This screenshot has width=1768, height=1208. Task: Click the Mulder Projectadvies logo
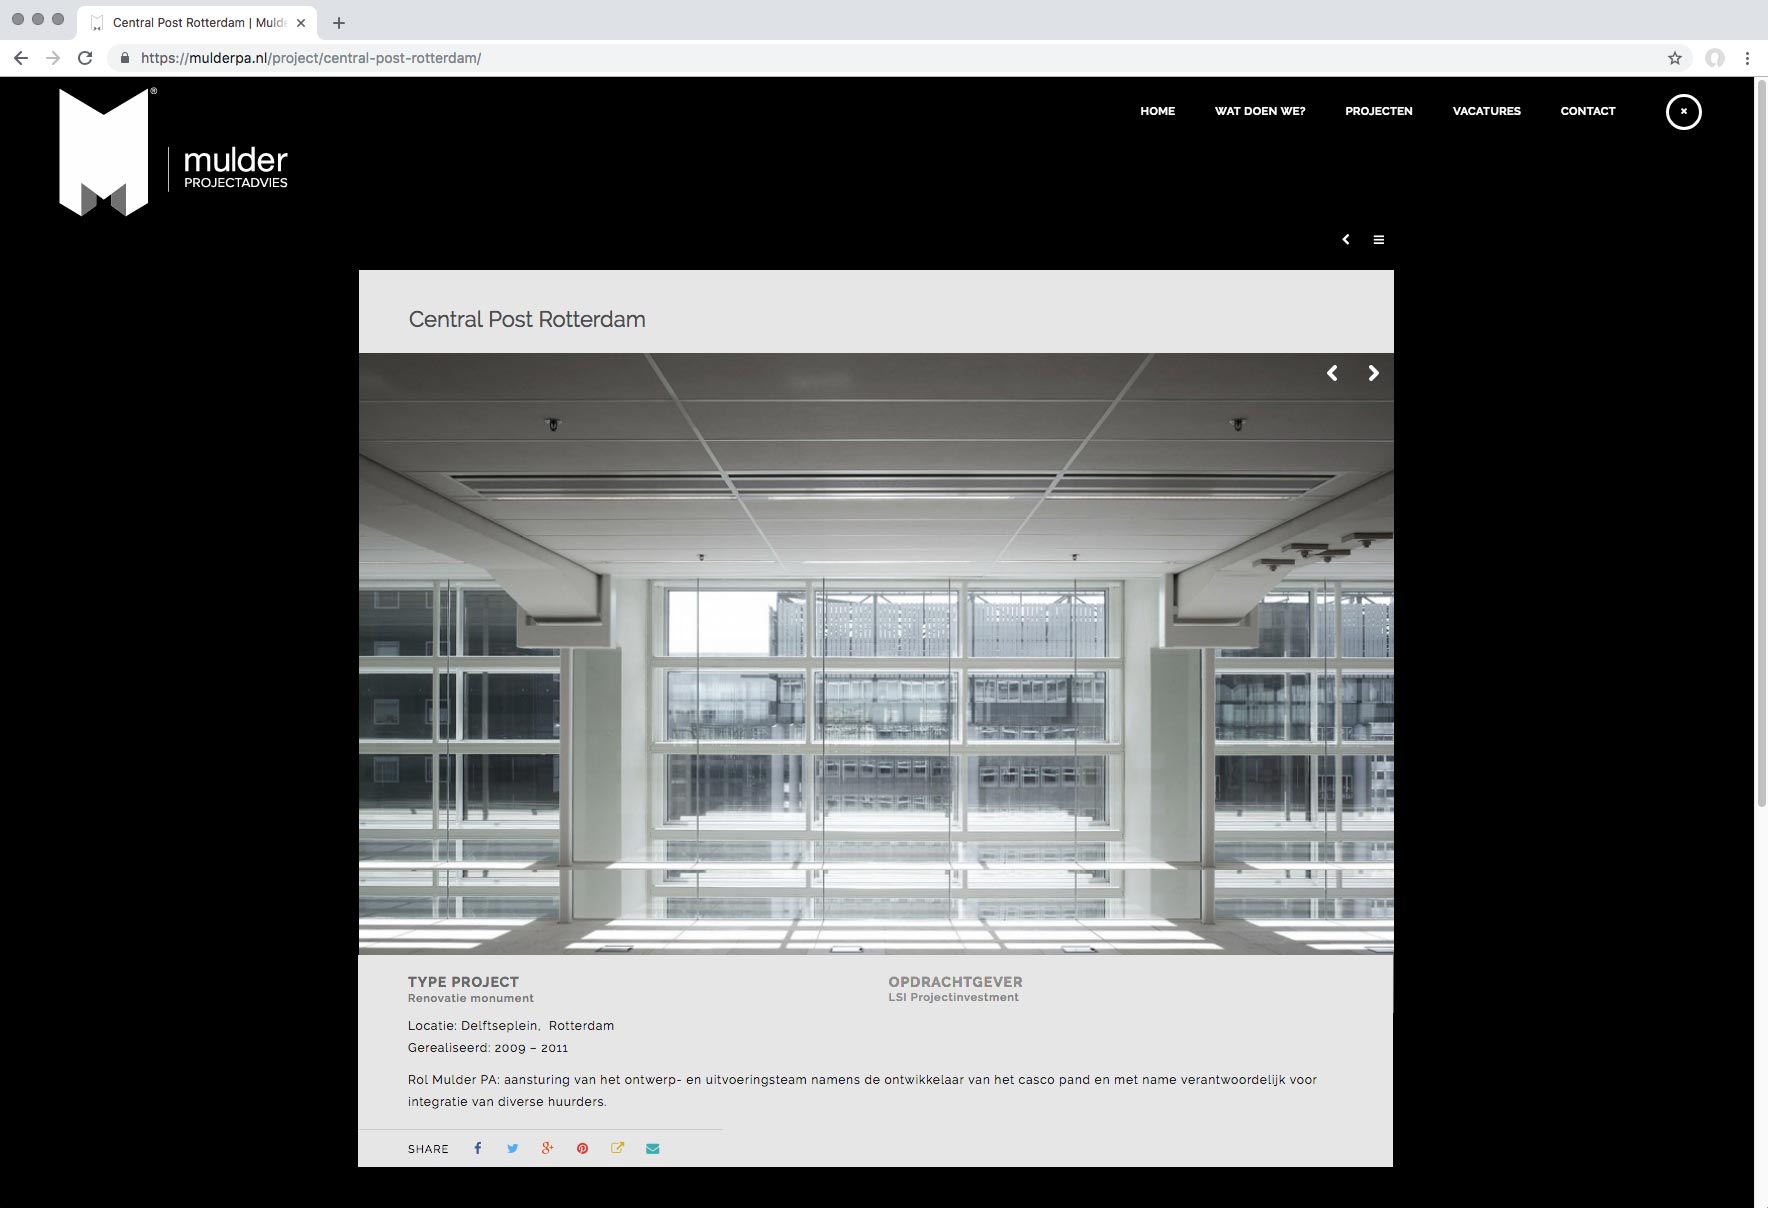(173, 152)
